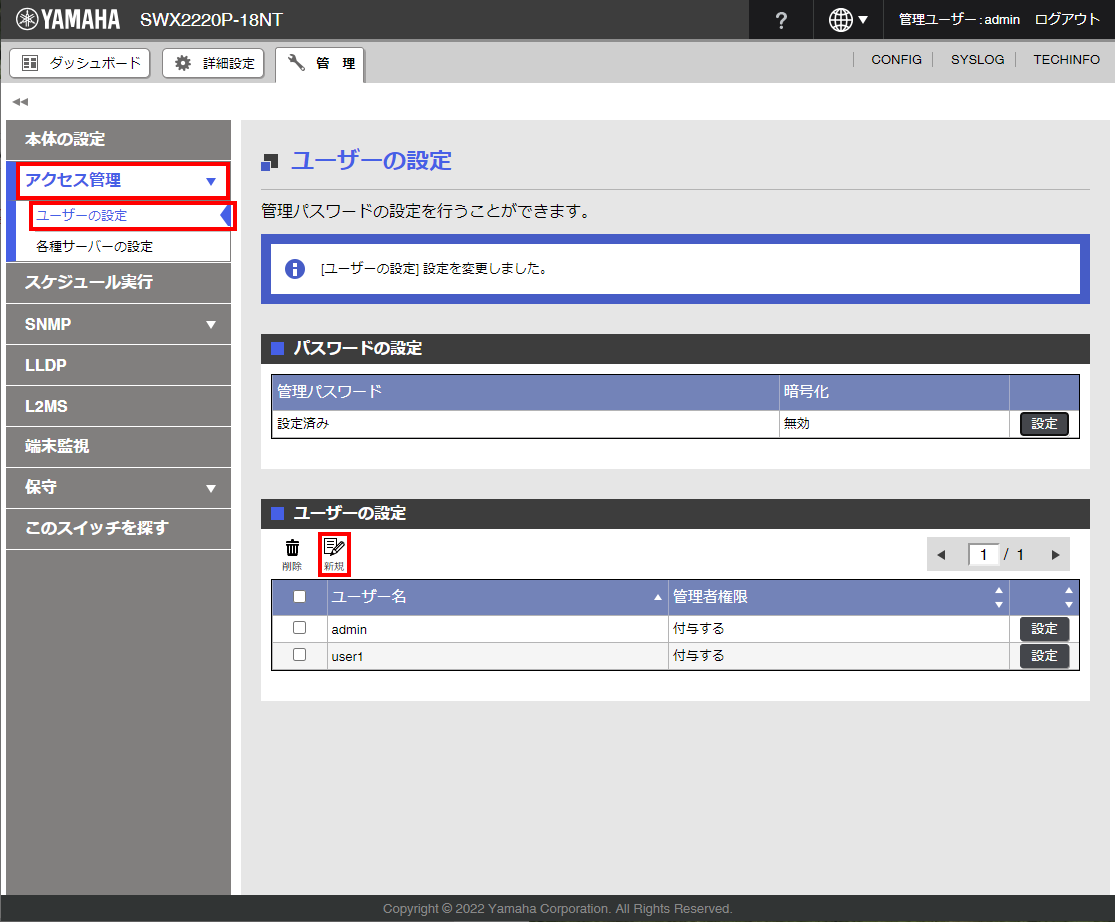The width and height of the screenshot is (1115, 922).
Task: Switch to the ダッシュボード tab
Action: coord(81,63)
